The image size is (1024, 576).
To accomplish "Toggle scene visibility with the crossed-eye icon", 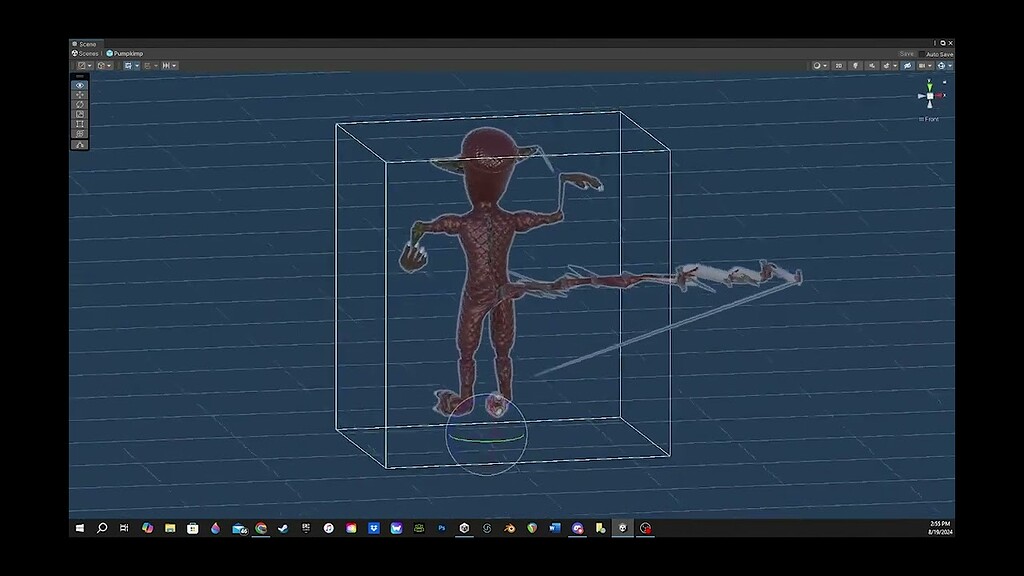I will (907, 66).
